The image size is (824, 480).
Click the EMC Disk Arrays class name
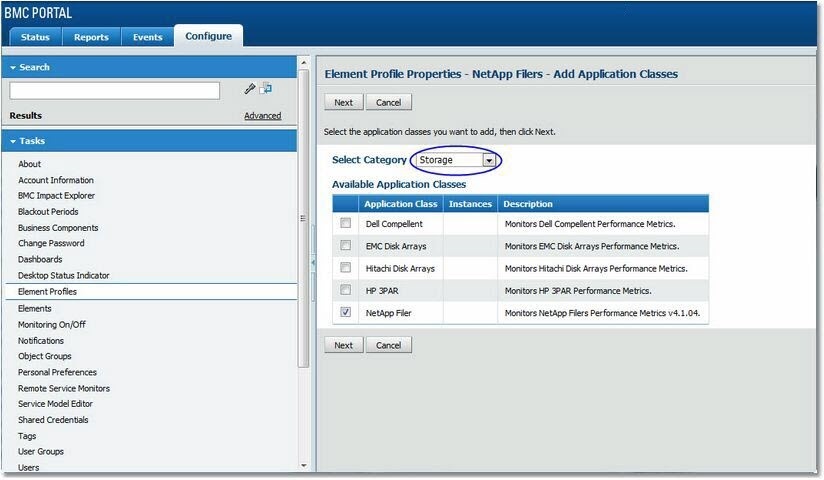(x=396, y=246)
